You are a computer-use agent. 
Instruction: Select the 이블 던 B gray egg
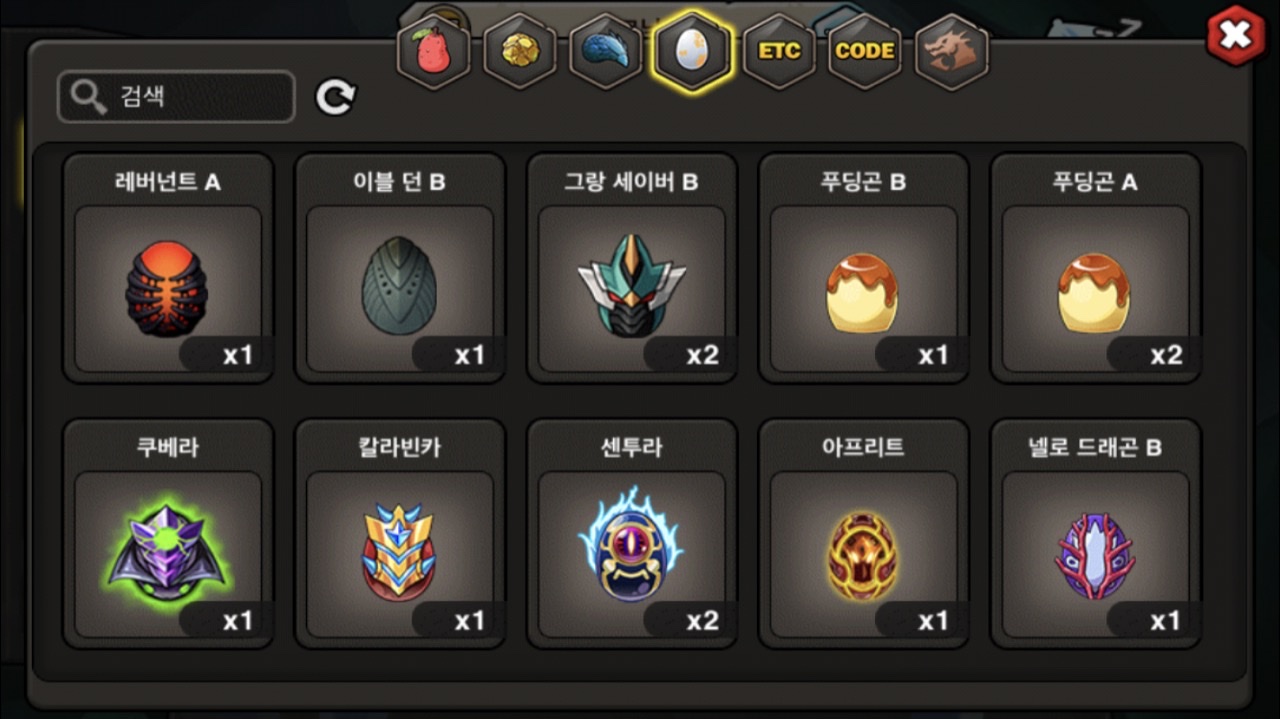tap(400, 268)
